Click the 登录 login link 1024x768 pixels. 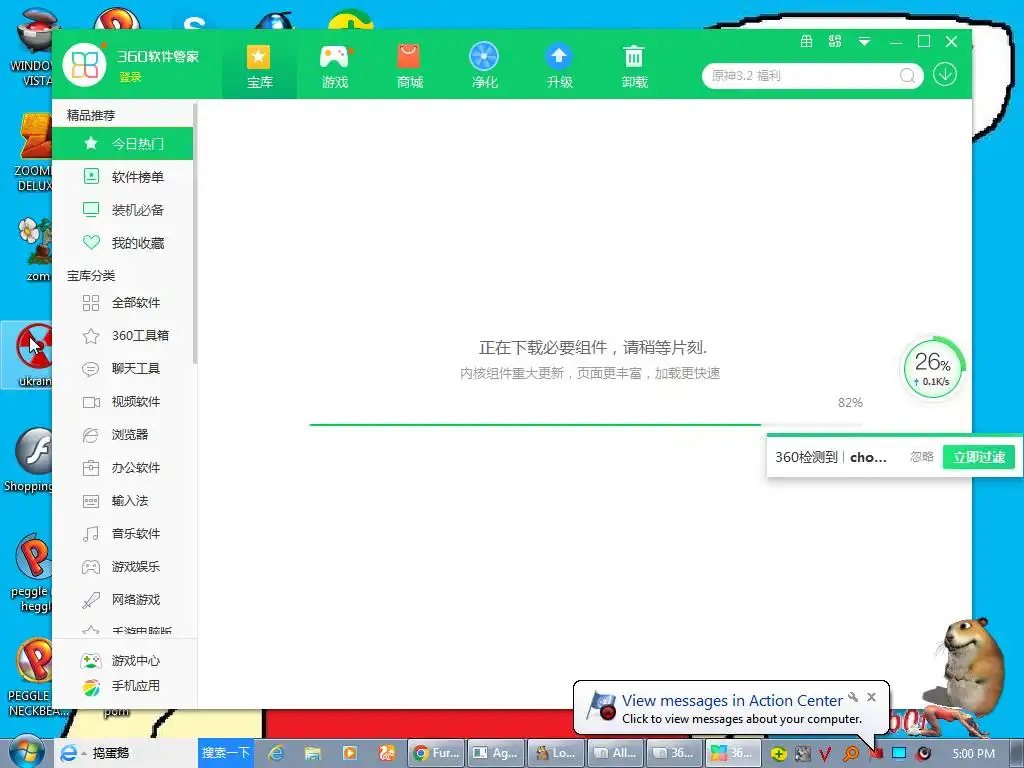coord(130,77)
